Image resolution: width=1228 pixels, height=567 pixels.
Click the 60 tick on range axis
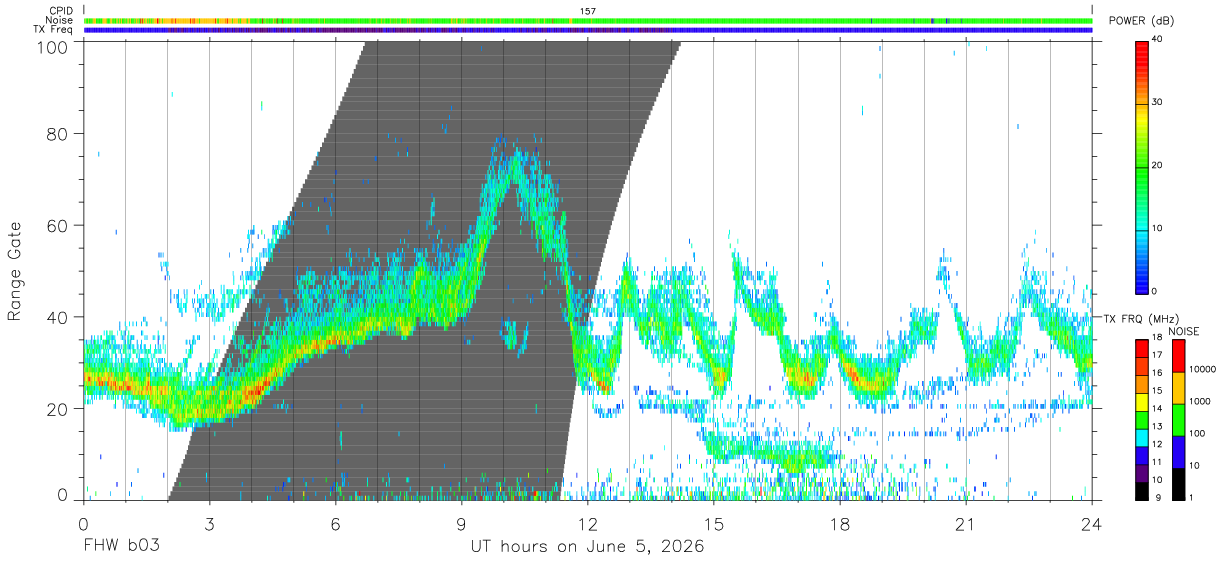coord(57,225)
